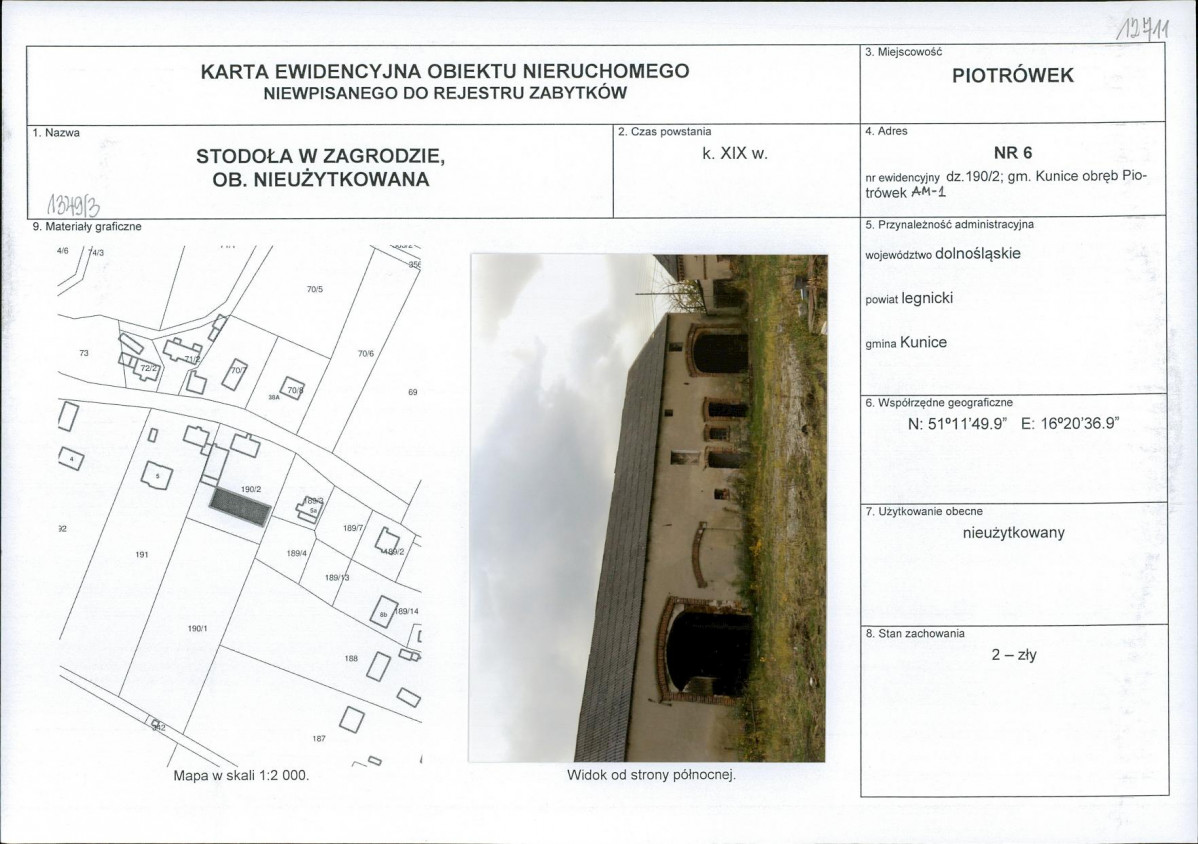Click the parcel label '189/4' on the map

coord(296,554)
